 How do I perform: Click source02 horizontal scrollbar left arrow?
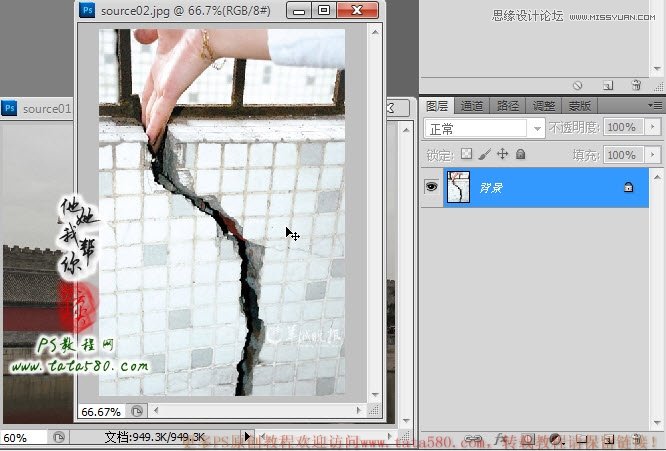point(156,410)
